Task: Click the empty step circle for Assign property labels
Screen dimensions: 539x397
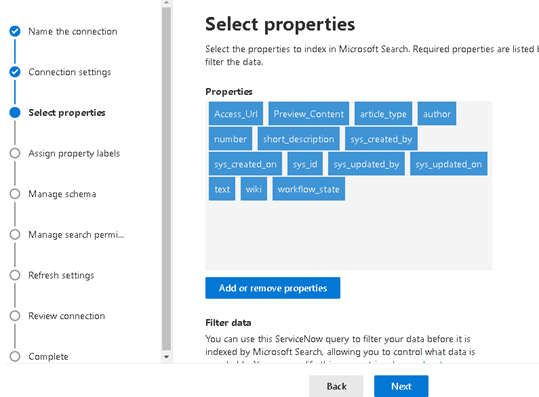Action: 15,153
